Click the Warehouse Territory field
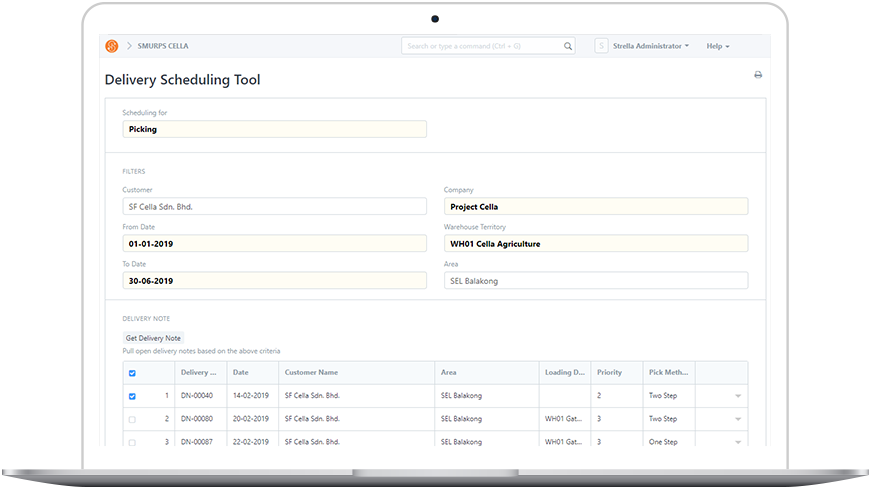Screen dimensions: 870x490 click(595, 243)
